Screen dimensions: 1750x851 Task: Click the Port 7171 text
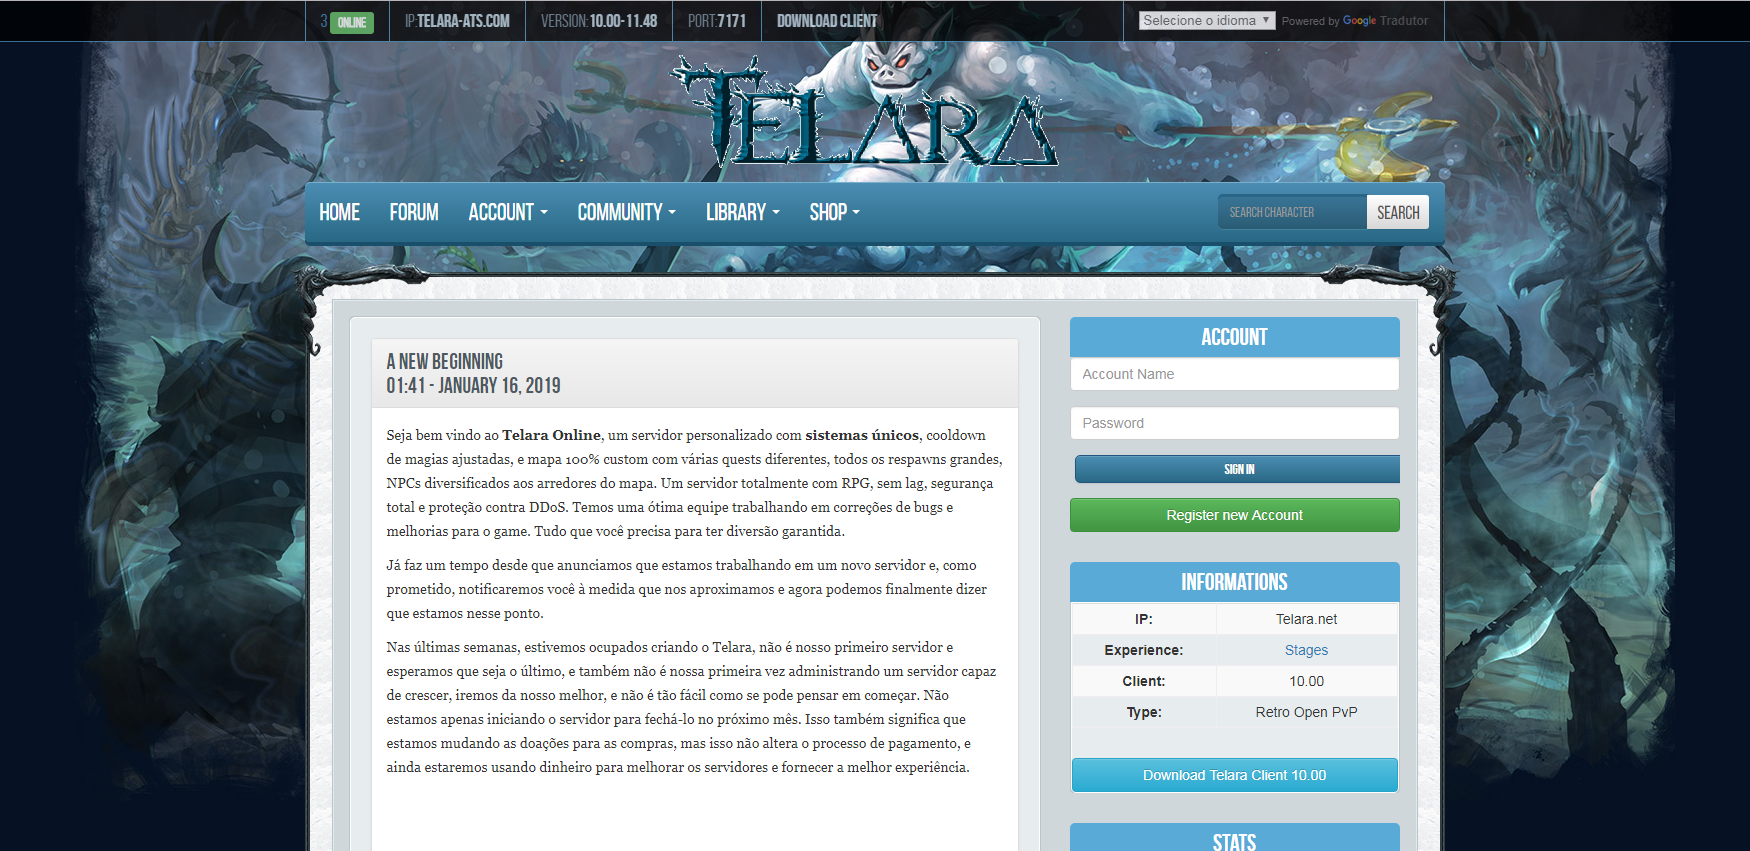click(x=717, y=21)
